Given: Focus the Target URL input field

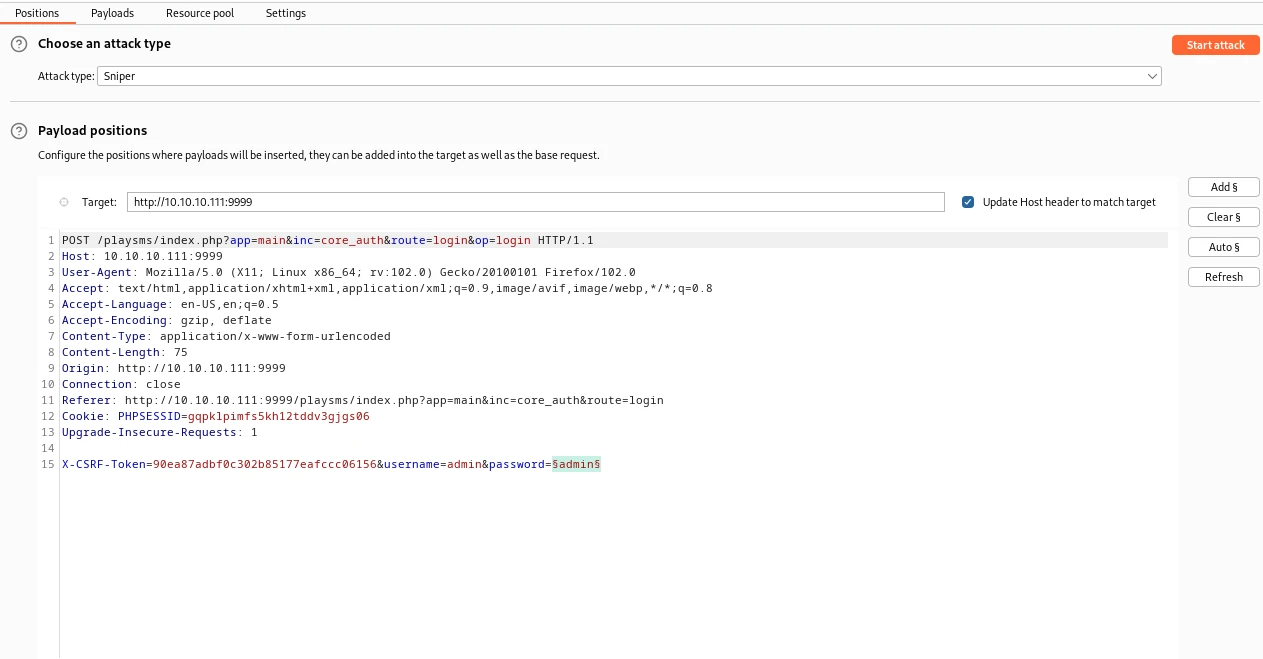Looking at the screenshot, I should coord(535,202).
